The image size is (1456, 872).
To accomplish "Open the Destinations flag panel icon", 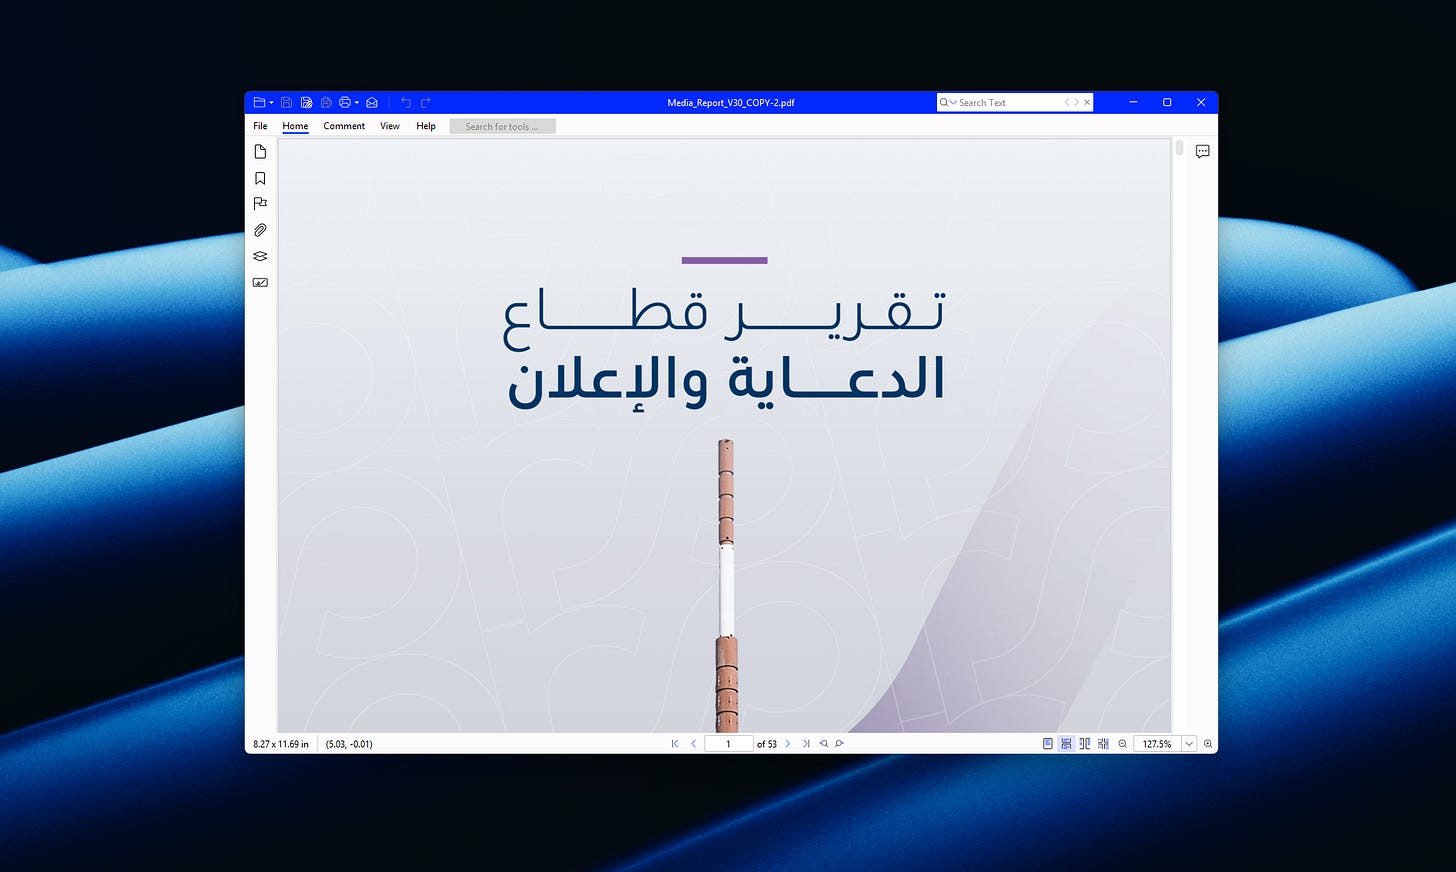I will 260,204.
